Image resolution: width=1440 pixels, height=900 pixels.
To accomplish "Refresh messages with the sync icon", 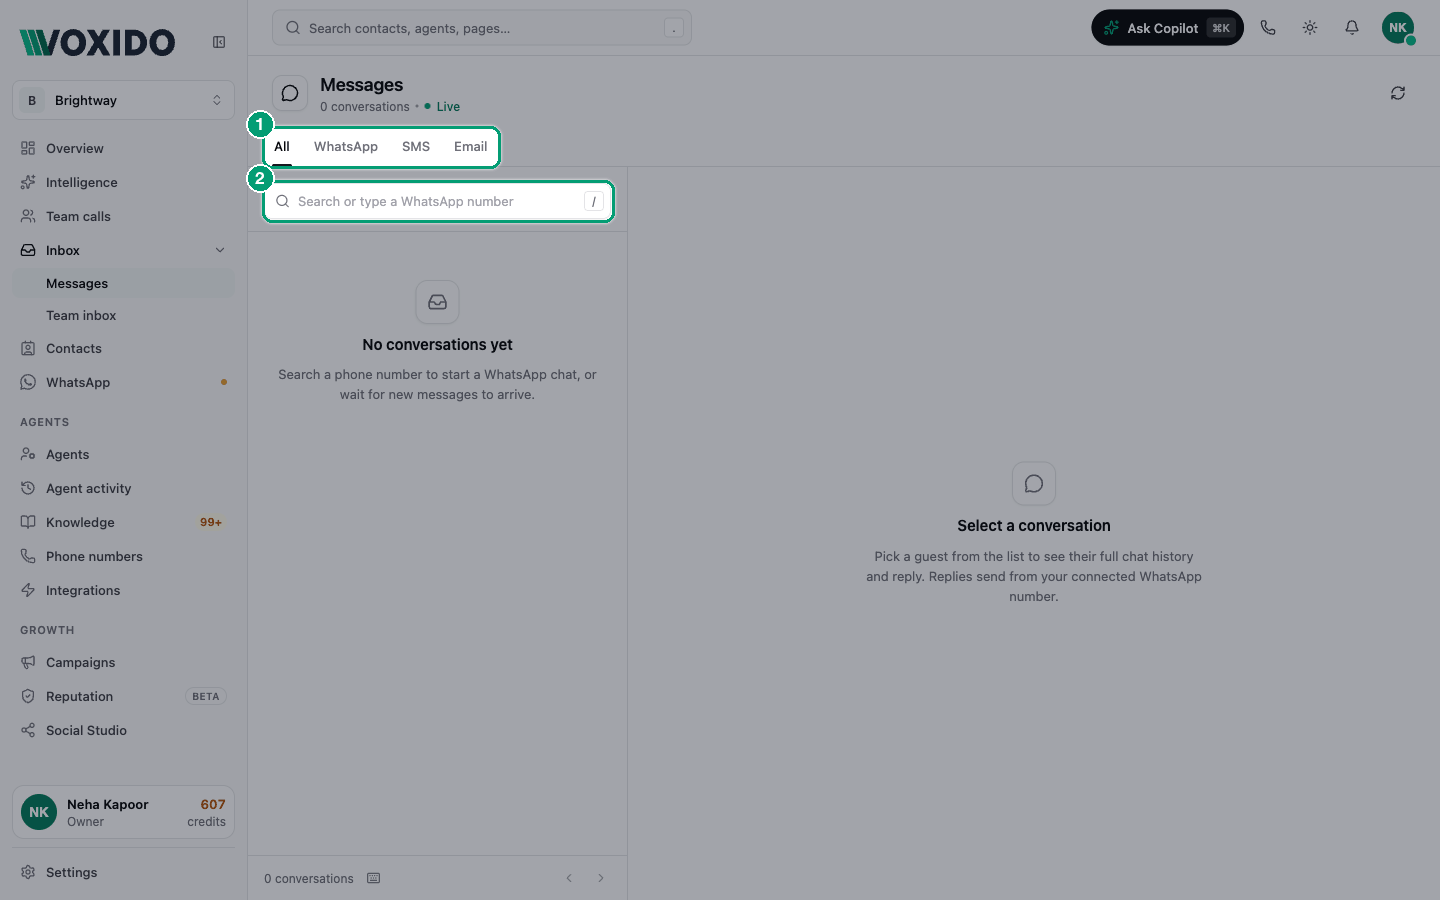I will click(x=1398, y=93).
